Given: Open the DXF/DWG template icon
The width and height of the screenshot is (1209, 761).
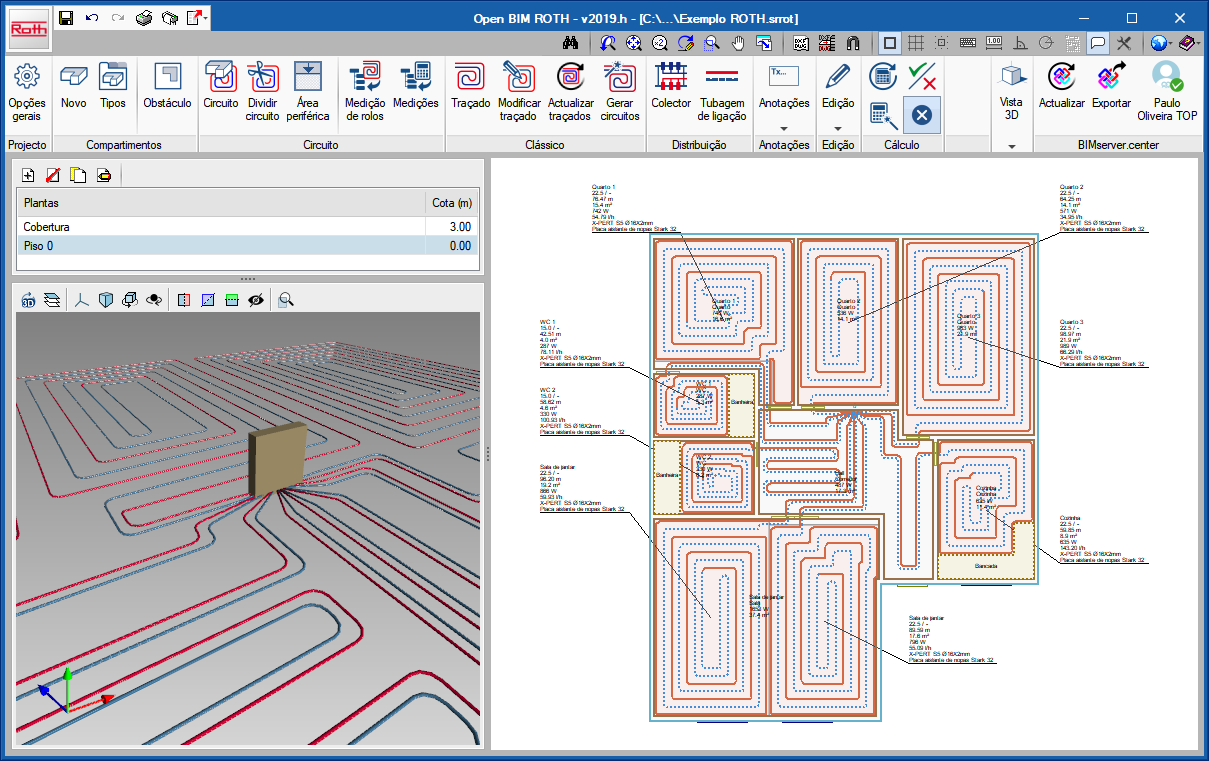Looking at the screenshot, I should pyautogui.click(x=801, y=43).
